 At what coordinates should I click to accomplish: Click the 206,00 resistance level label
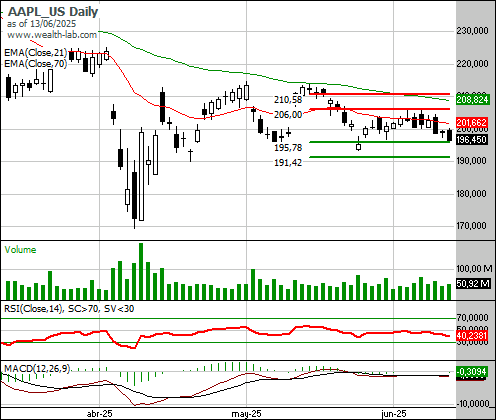pyautogui.click(x=288, y=115)
